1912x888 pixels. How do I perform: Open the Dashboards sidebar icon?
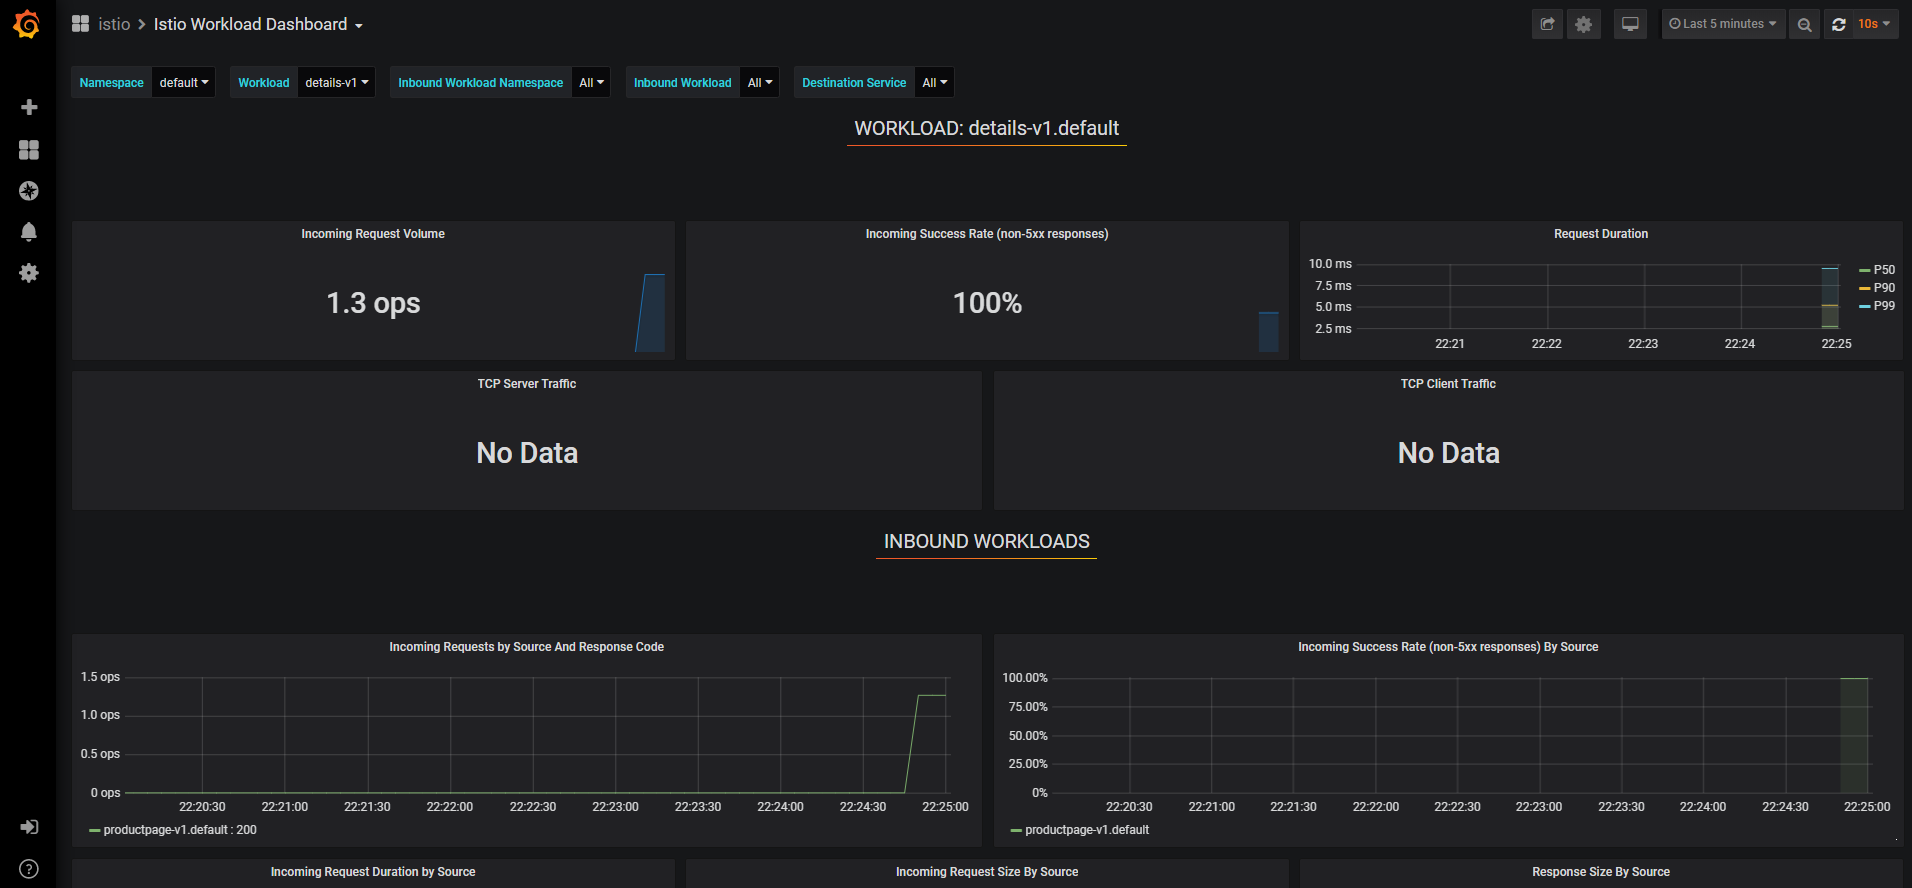(x=29, y=149)
